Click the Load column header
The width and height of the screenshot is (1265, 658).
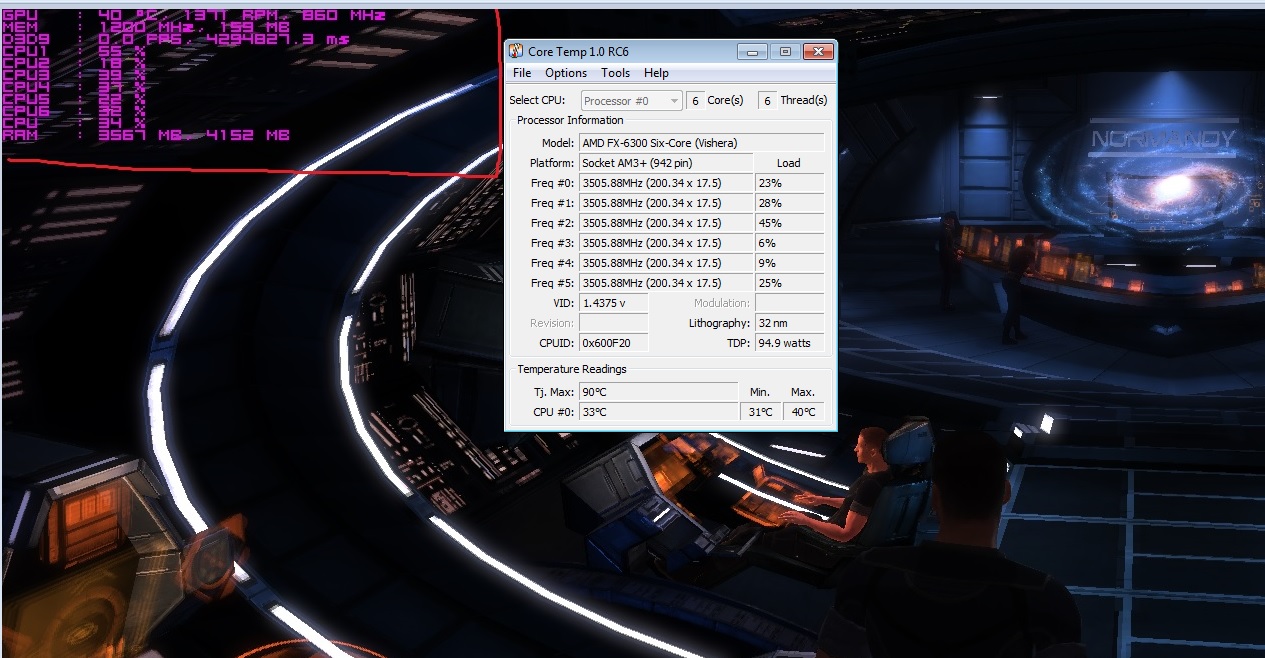pos(789,163)
